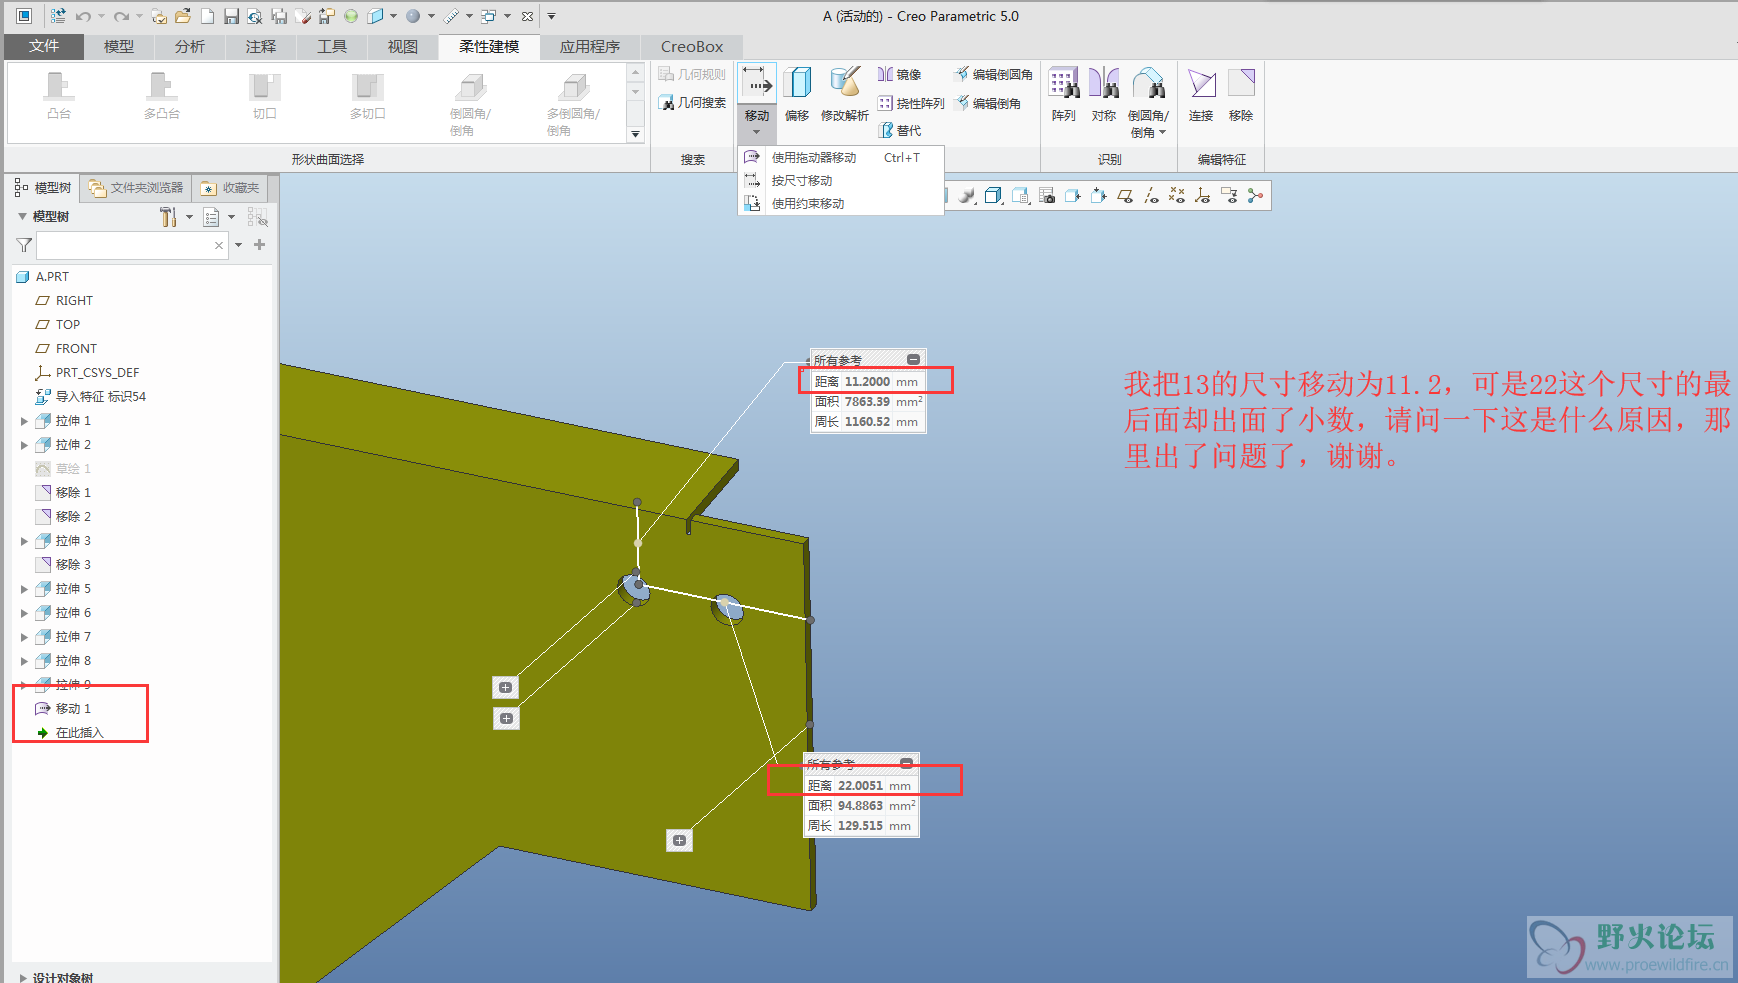The width and height of the screenshot is (1738, 983).
Task: Click the display style shaded-spheres icon
Action: pyautogui.click(x=966, y=196)
